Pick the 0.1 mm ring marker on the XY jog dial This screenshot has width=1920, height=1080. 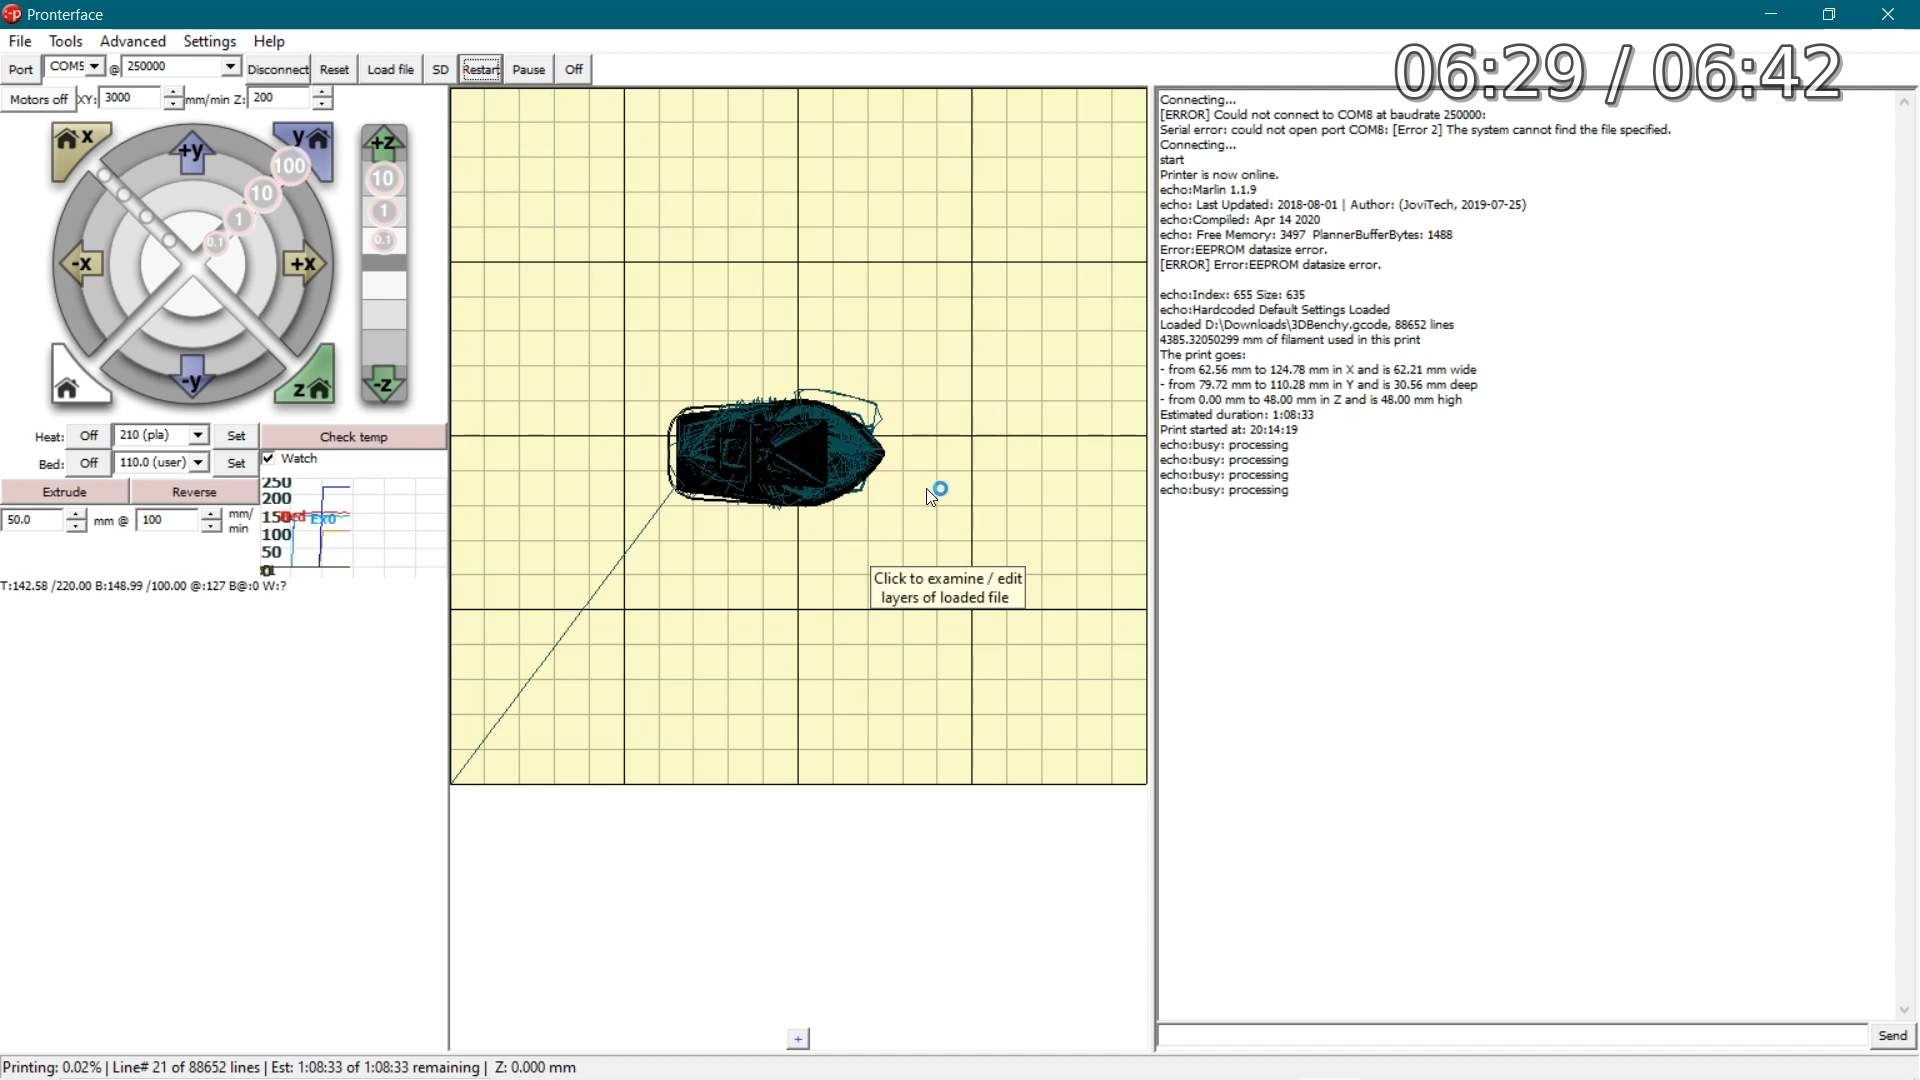216,242
